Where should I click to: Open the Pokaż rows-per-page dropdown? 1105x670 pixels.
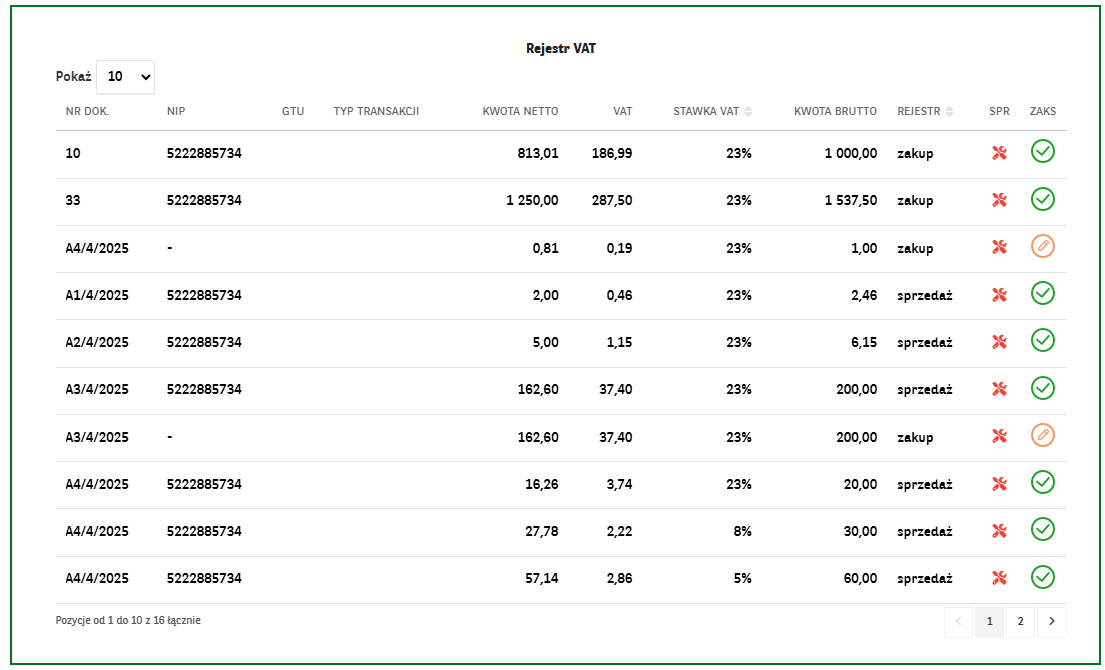coord(125,77)
